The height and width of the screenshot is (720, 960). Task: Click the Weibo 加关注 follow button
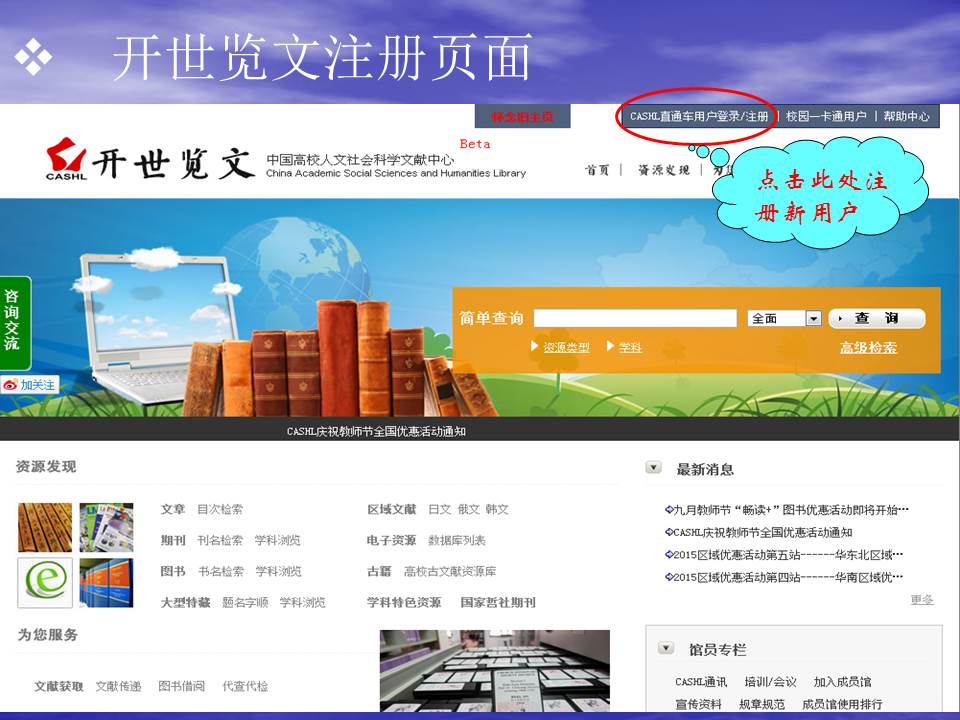pos(29,385)
